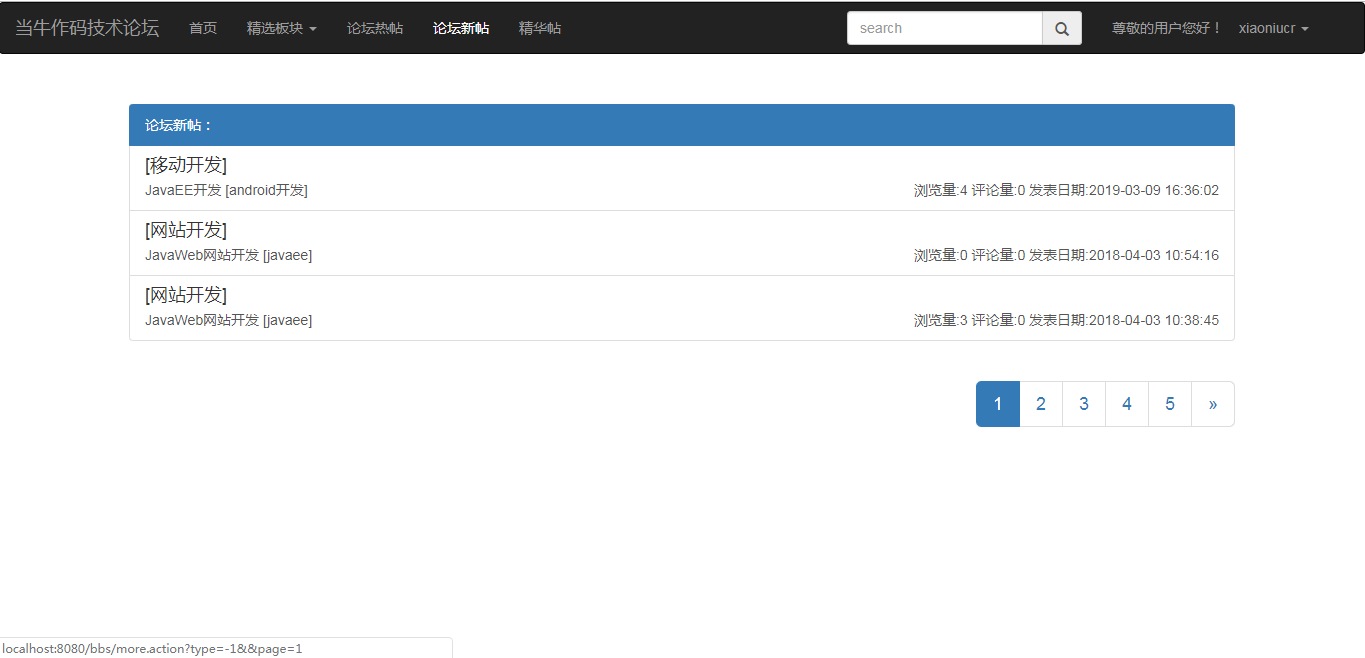The height and width of the screenshot is (658, 1365).
Task: Click the greeting 尊敬的用户您好！
Action: click(x=1167, y=28)
